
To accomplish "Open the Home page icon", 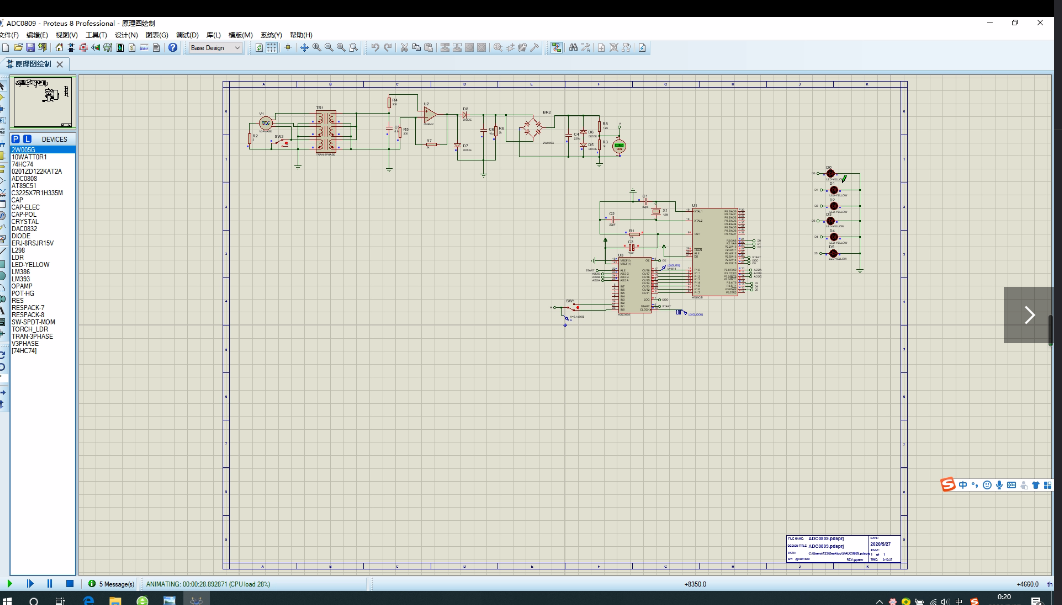I will point(60,47).
